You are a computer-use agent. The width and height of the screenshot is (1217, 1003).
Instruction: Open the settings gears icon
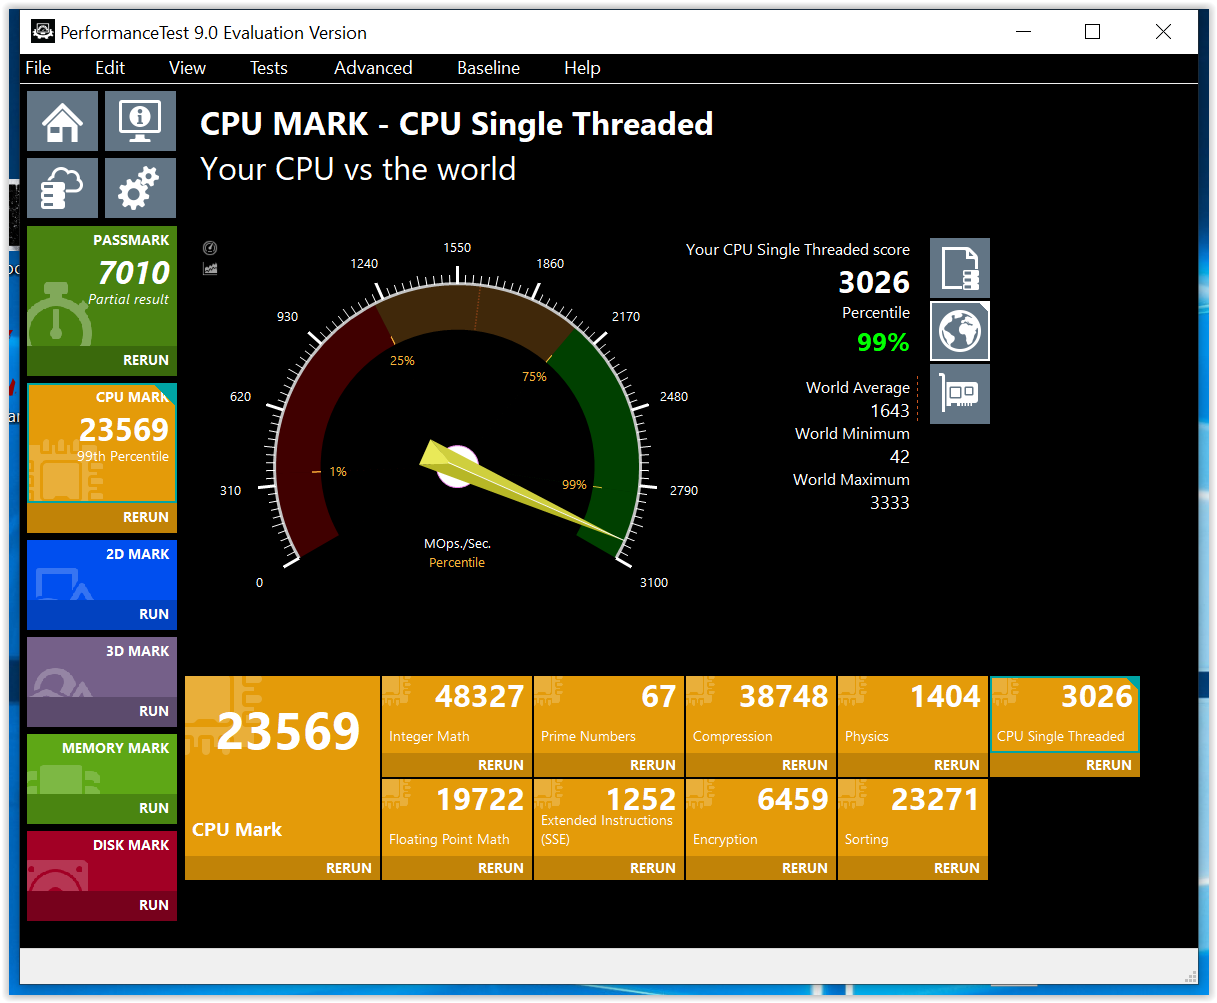tap(140, 188)
